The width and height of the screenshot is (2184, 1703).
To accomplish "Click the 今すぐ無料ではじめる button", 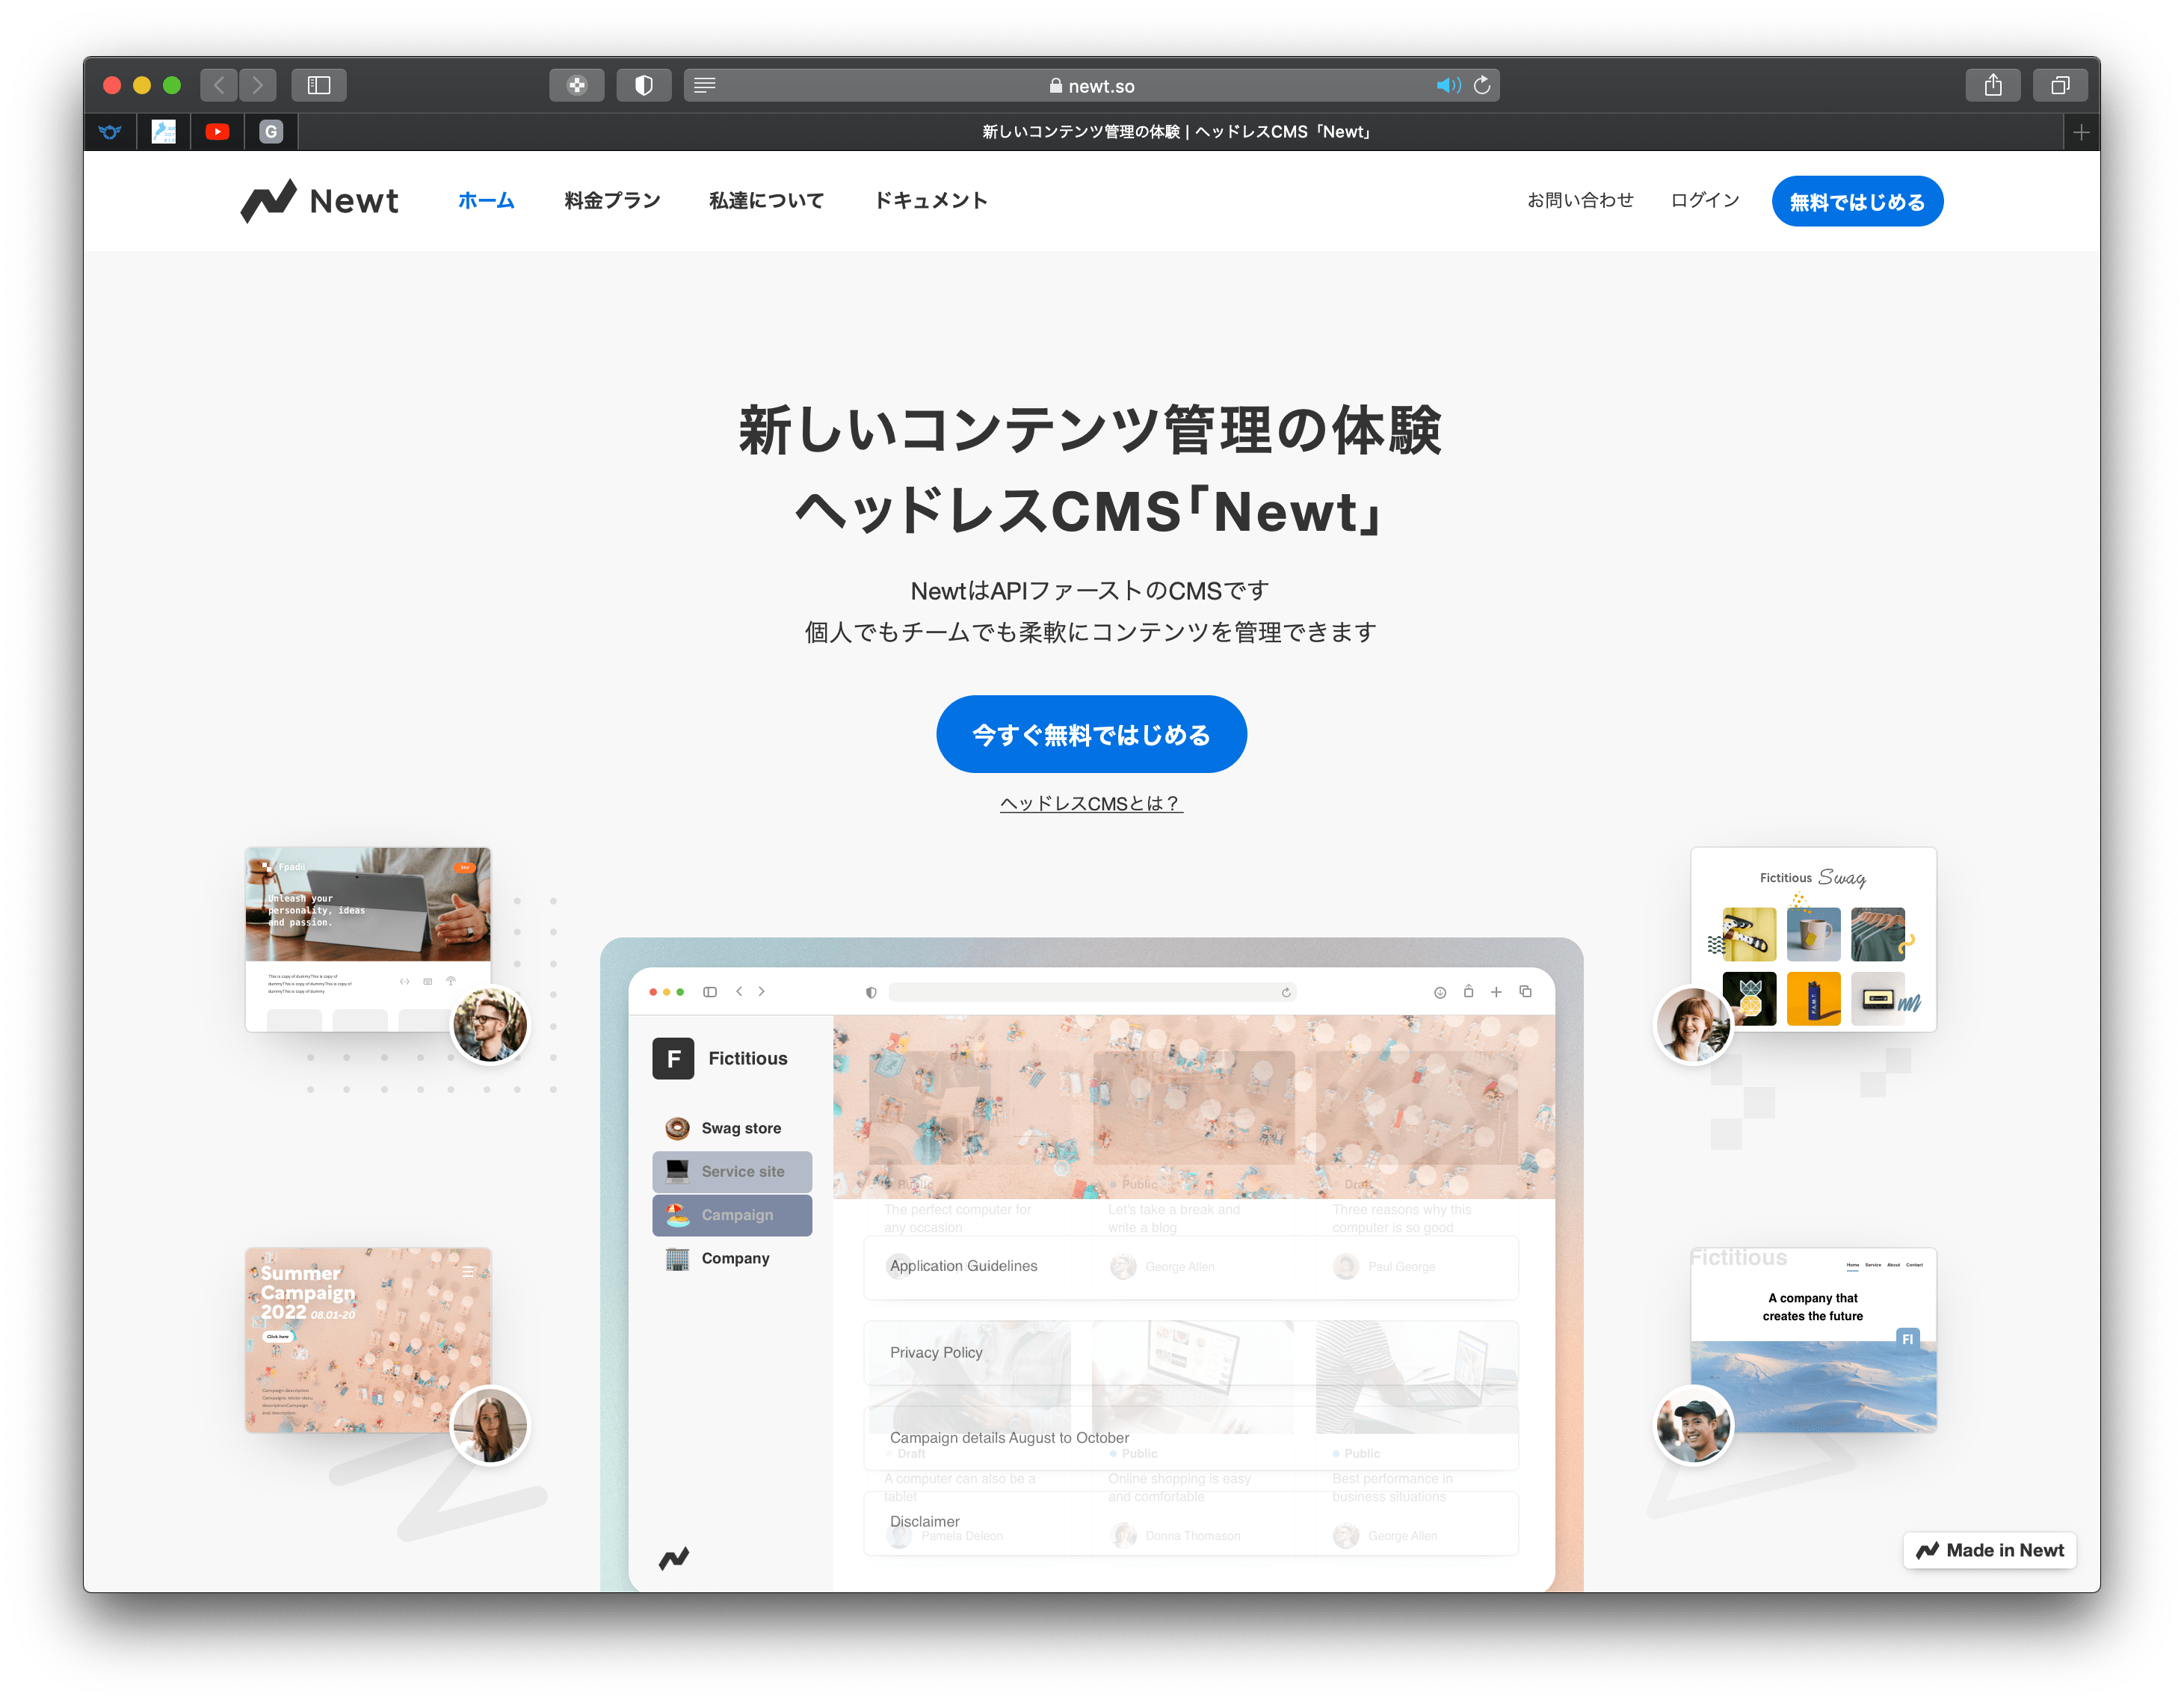I will point(1091,735).
